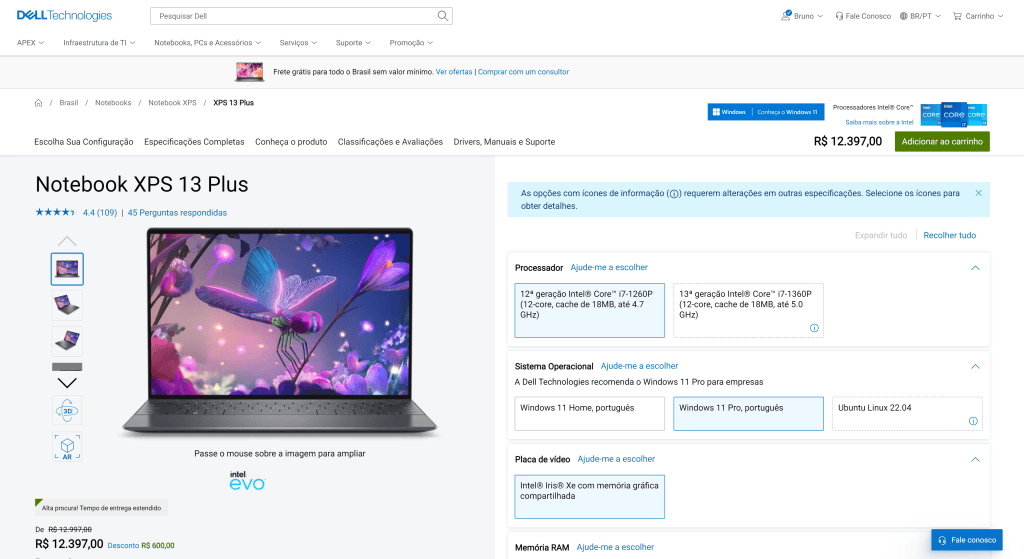Open Notebooks, PCs e Acessórios dropdown

tap(208, 42)
